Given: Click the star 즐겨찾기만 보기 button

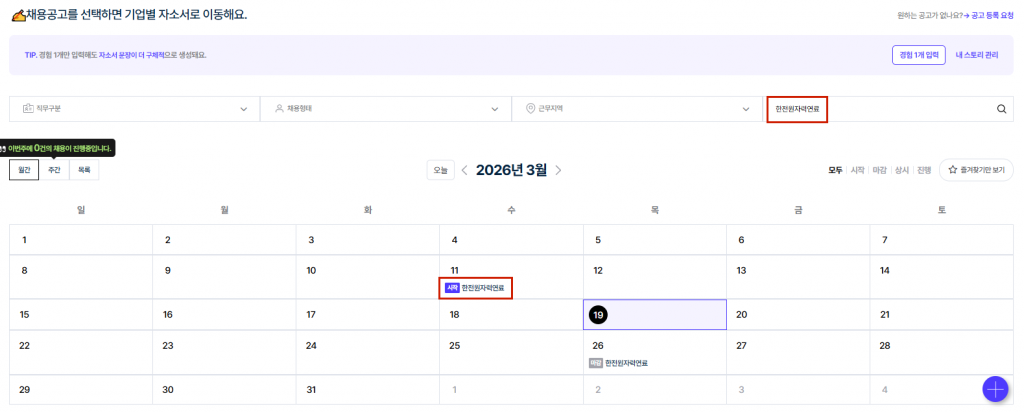Looking at the screenshot, I should coord(975,170).
